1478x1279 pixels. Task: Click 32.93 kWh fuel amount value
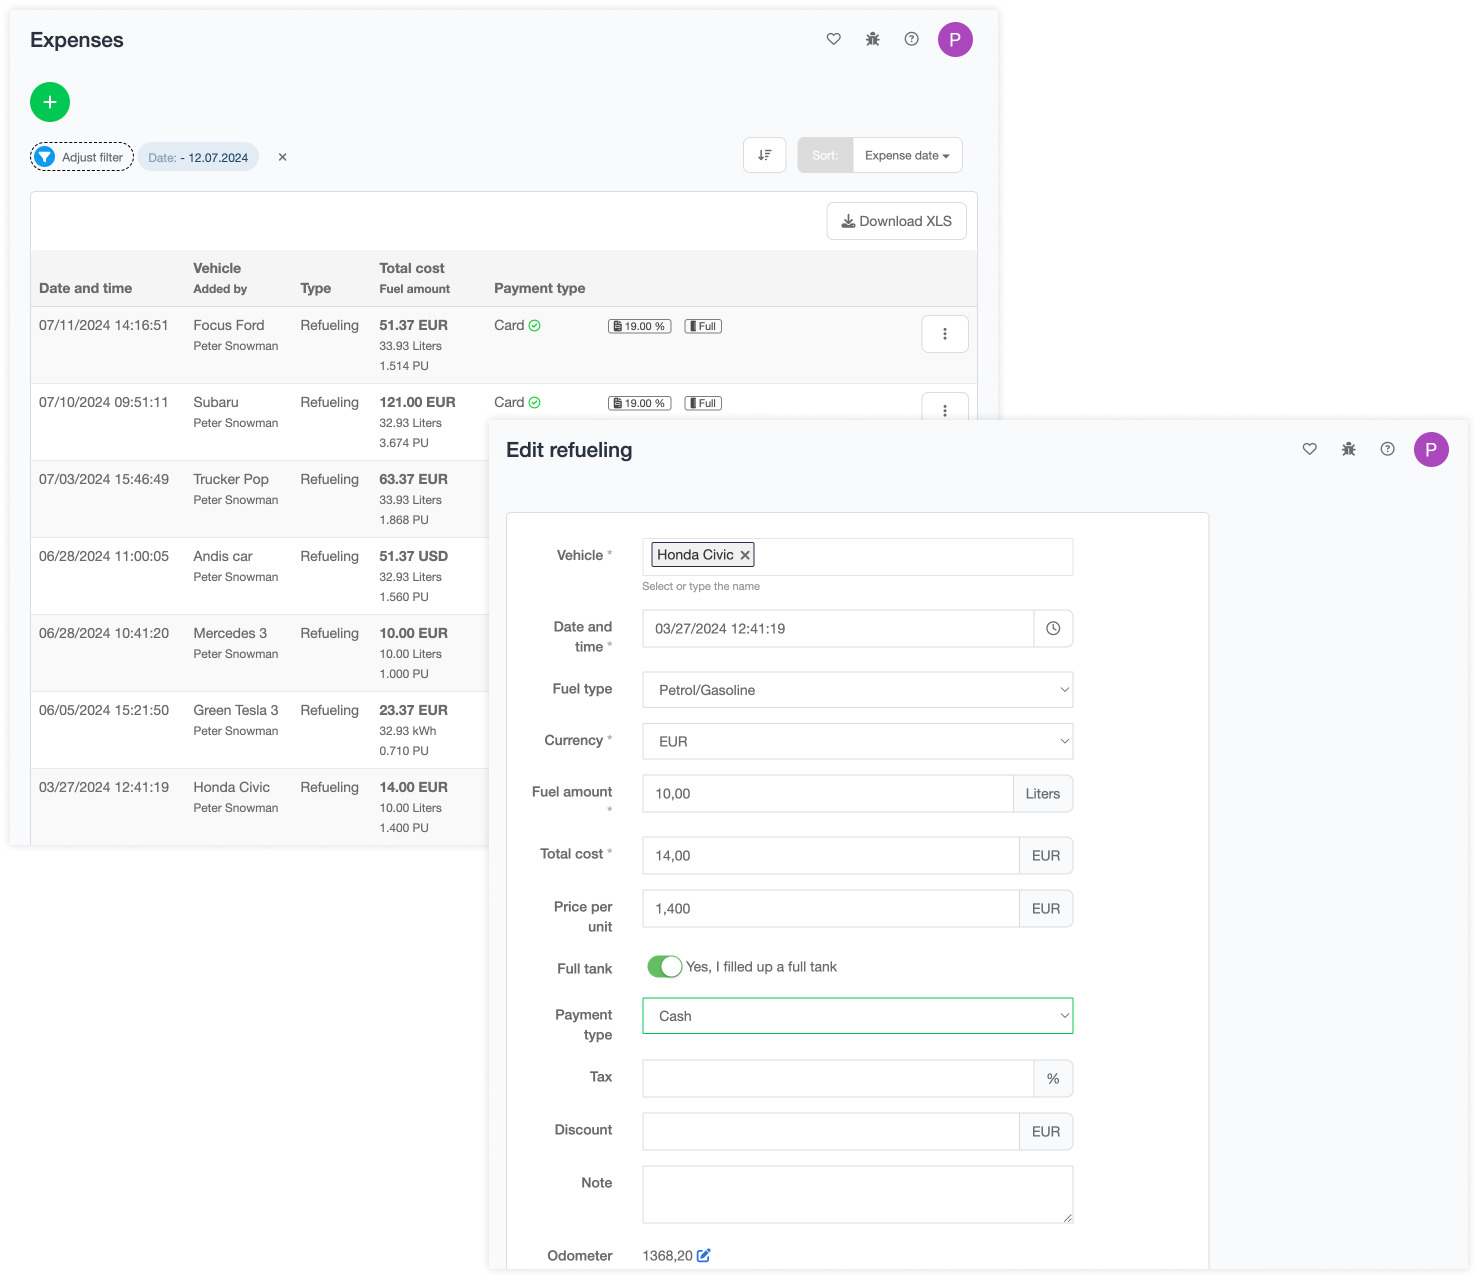tap(408, 731)
